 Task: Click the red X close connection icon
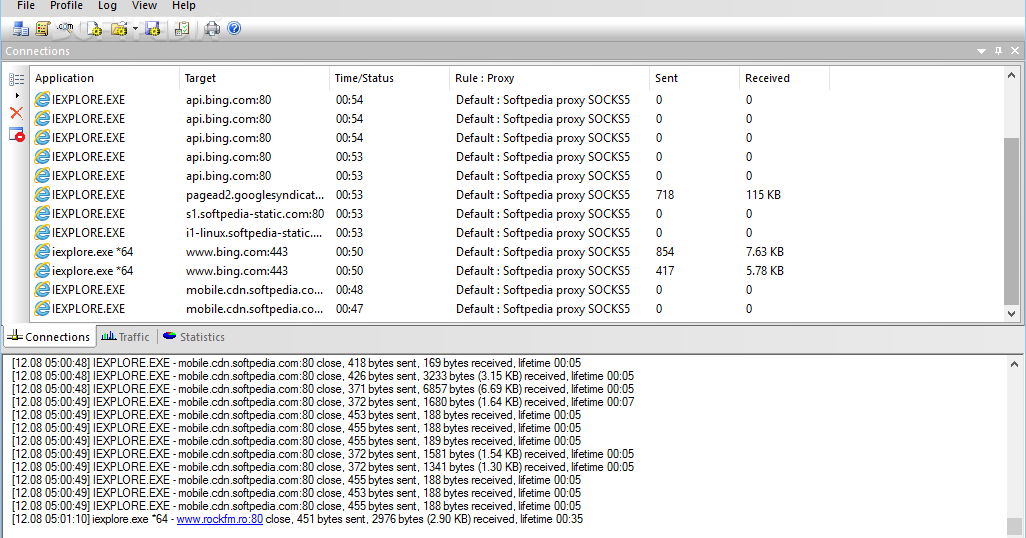tap(16, 113)
